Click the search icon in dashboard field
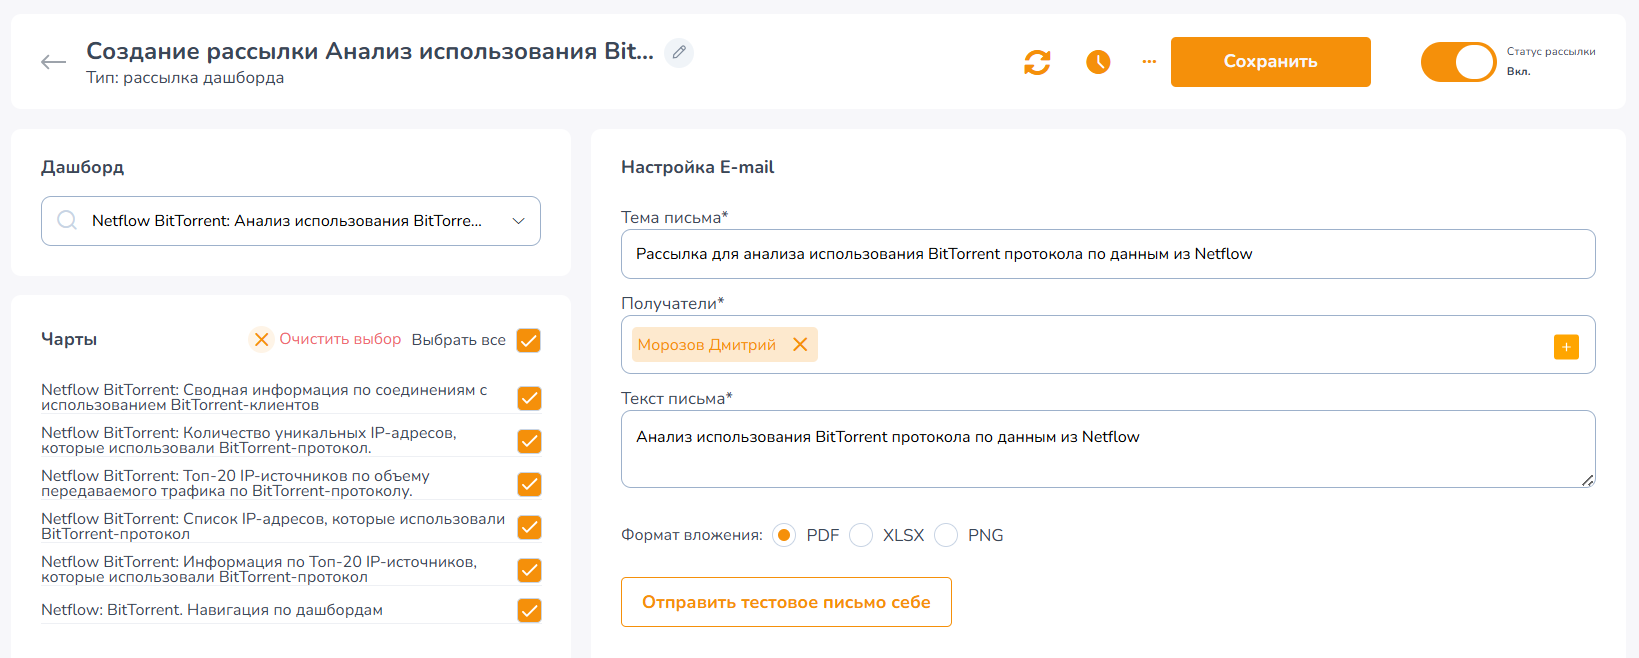 point(67,220)
